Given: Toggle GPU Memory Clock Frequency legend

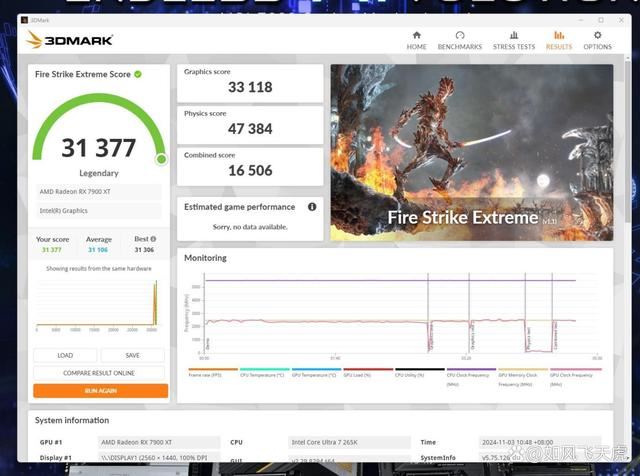Looking at the screenshot, I should pyautogui.click(x=523, y=377).
